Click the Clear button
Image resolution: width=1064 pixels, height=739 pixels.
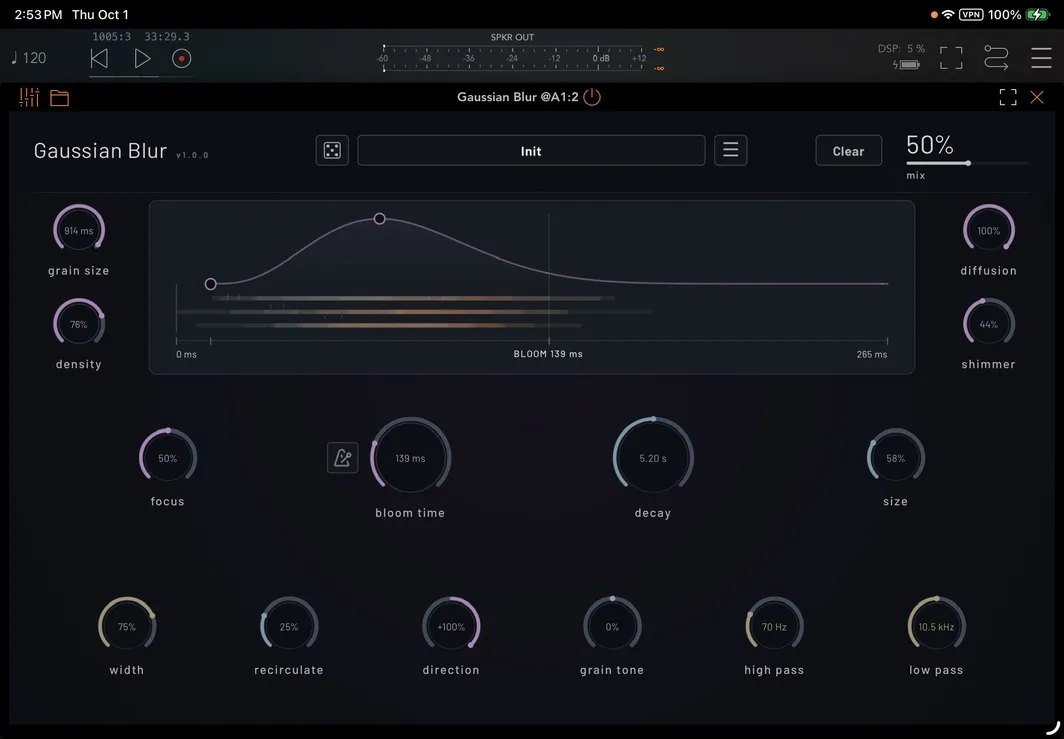click(849, 151)
